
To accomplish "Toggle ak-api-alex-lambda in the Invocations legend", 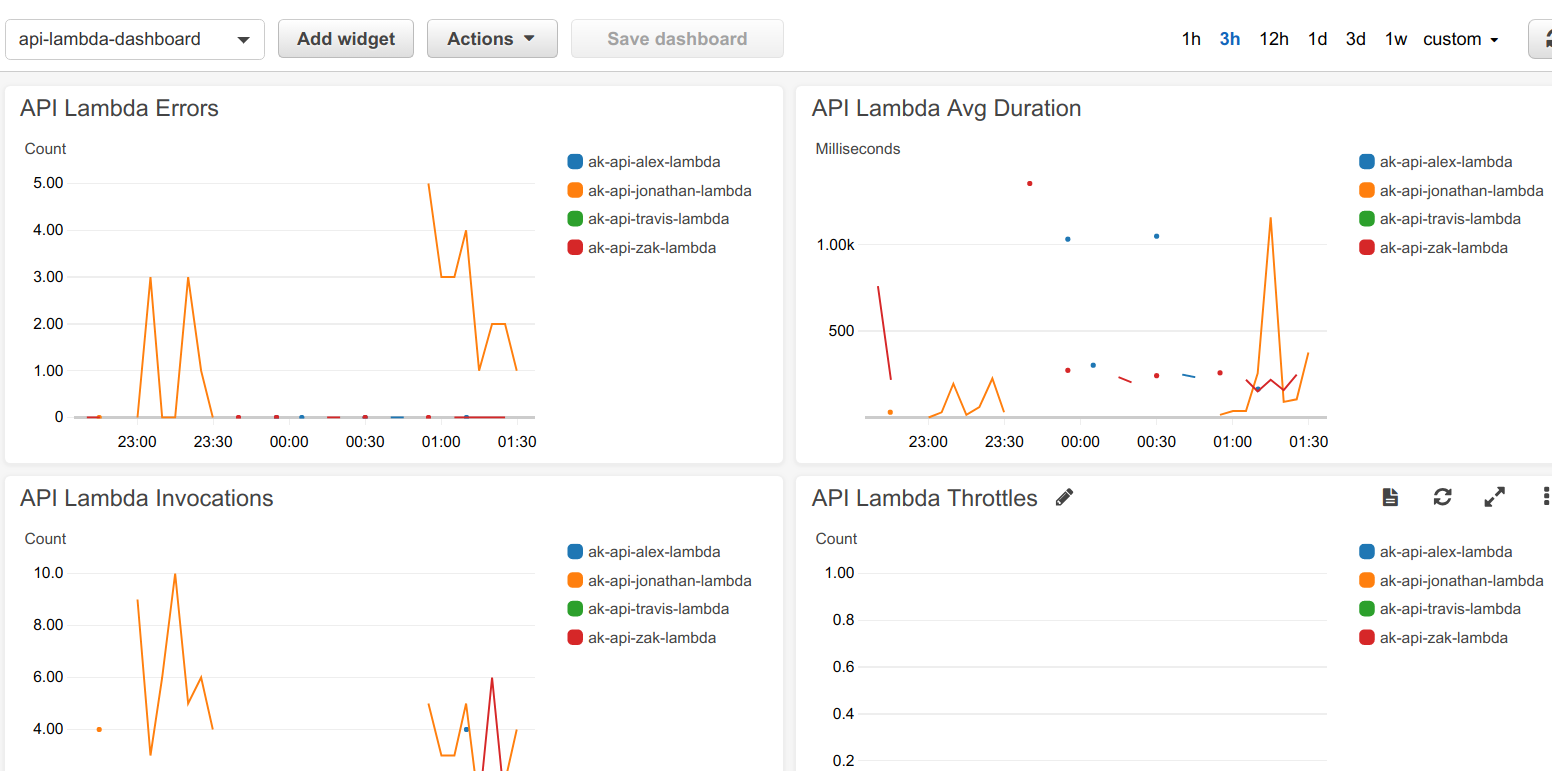I will (651, 551).
